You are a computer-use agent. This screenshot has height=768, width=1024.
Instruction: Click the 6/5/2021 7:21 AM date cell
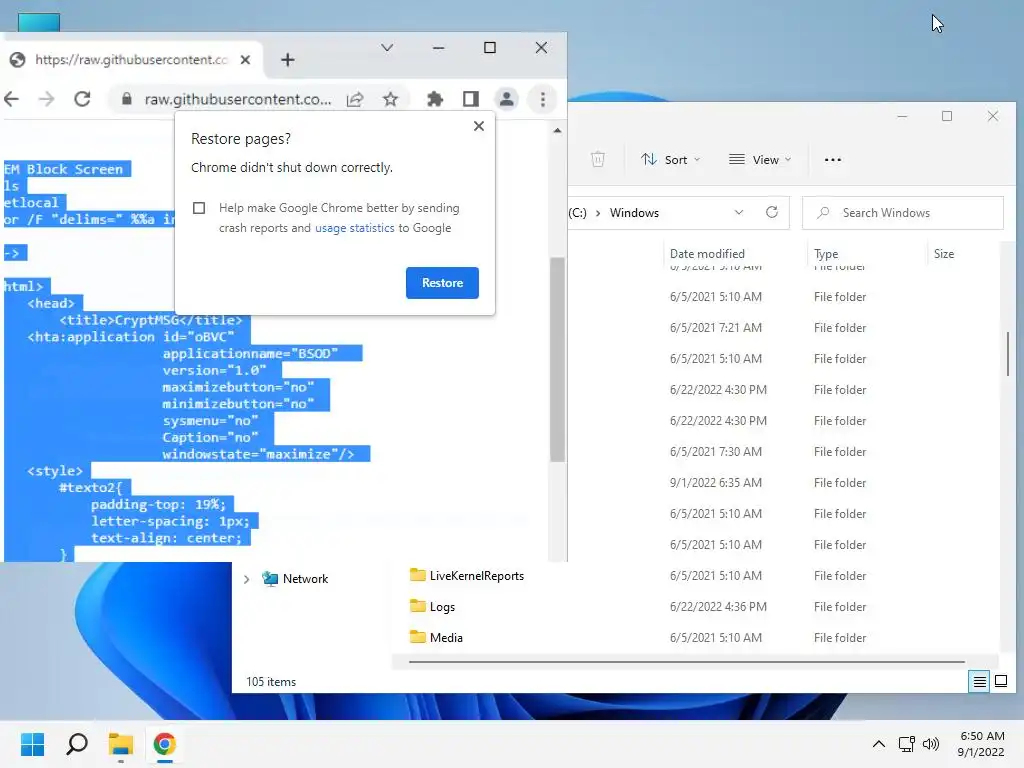[x=715, y=328]
